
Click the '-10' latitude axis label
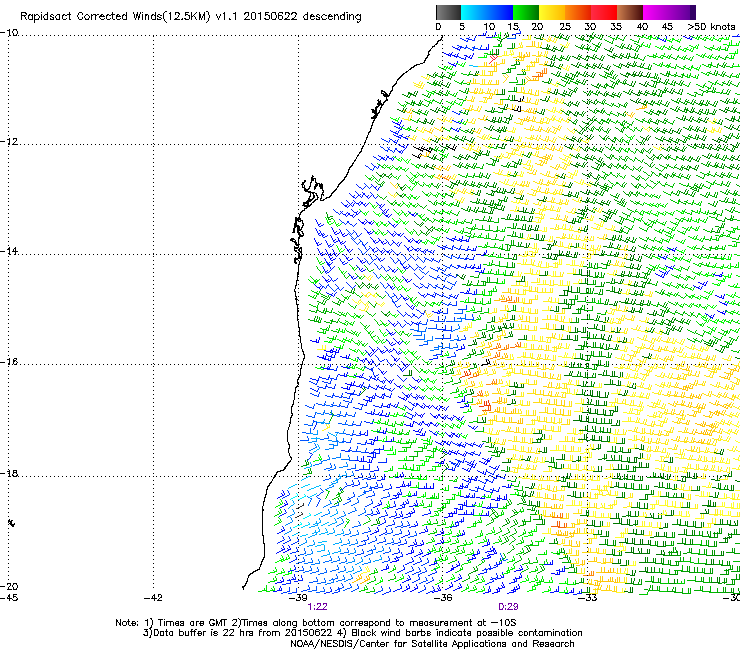click(x=9, y=33)
